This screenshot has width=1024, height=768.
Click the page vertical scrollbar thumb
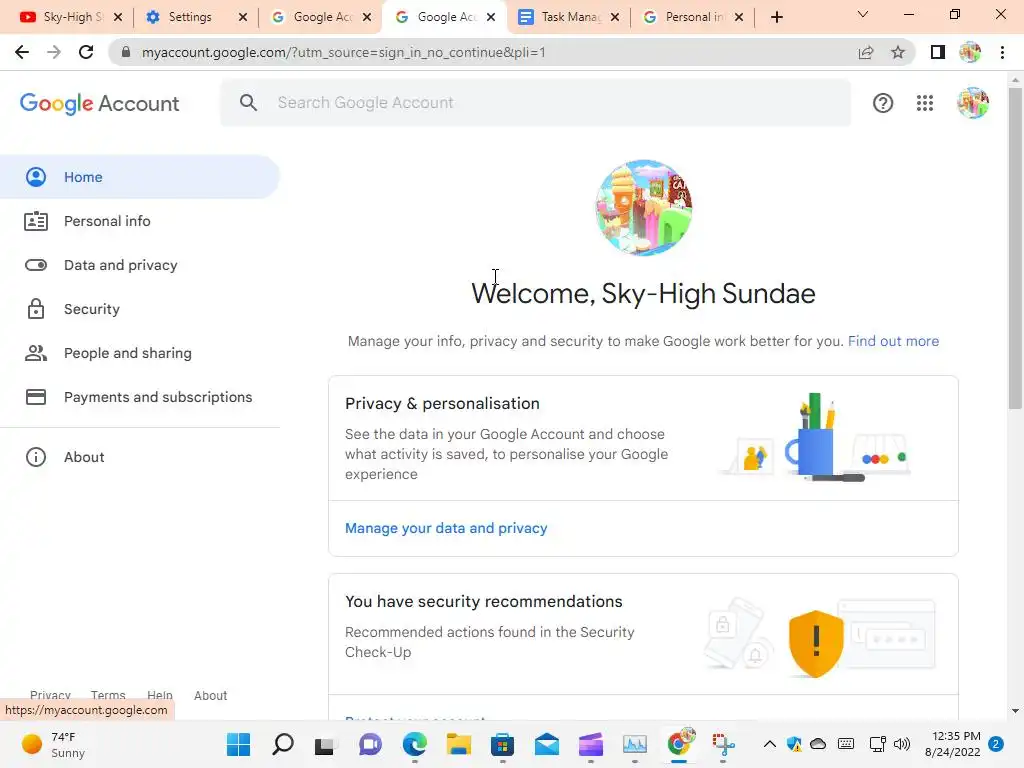pyautogui.click(x=1014, y=248)
